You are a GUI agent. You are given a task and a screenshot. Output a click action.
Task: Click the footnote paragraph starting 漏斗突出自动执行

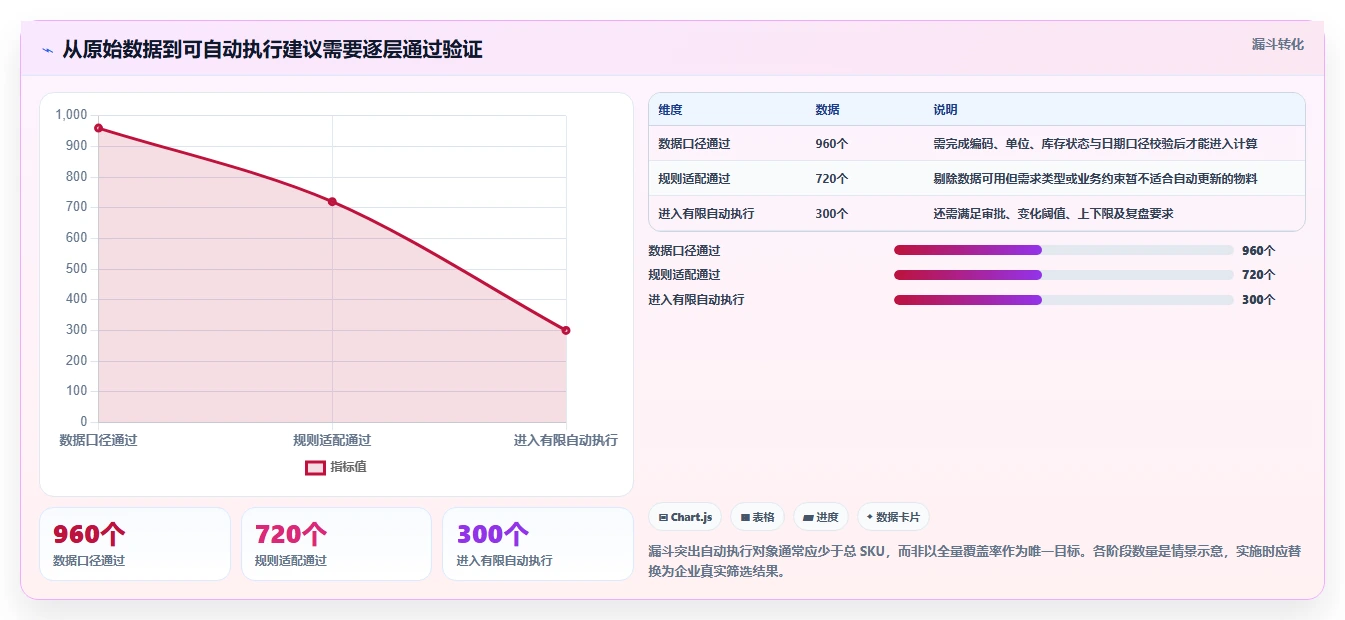pos(975,561)
